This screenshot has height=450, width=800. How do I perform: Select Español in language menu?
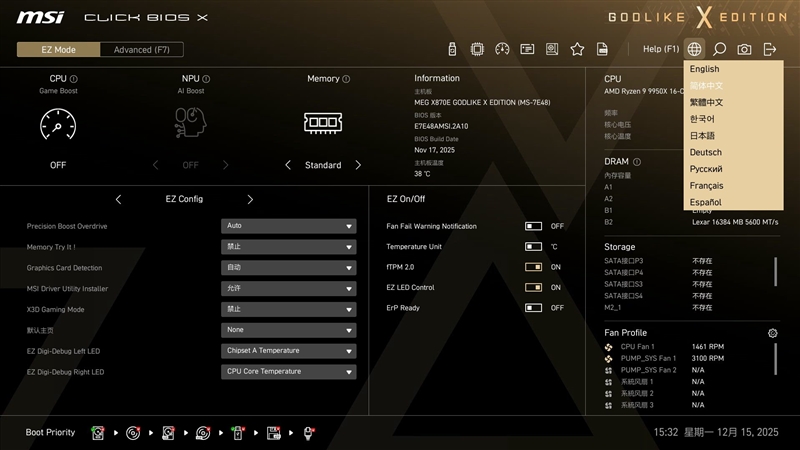click(x=733, y=202)
